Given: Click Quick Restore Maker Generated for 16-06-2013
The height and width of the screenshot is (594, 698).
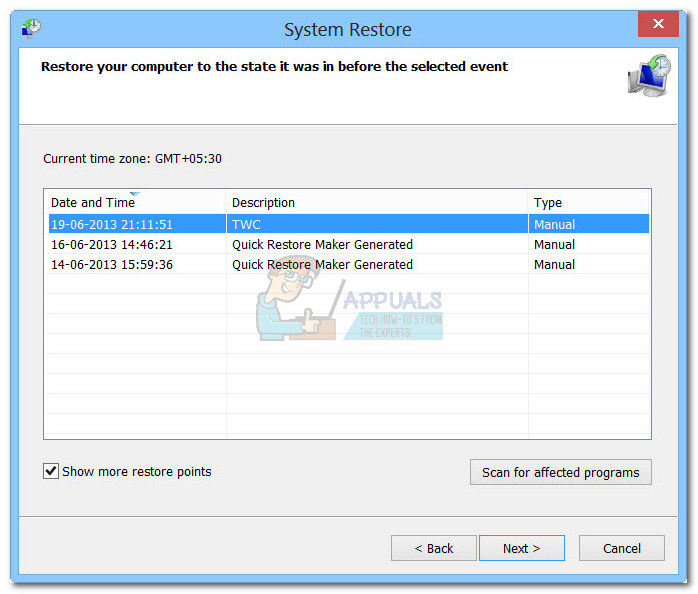Looking at the screenshot, I should tap(322, 244).
